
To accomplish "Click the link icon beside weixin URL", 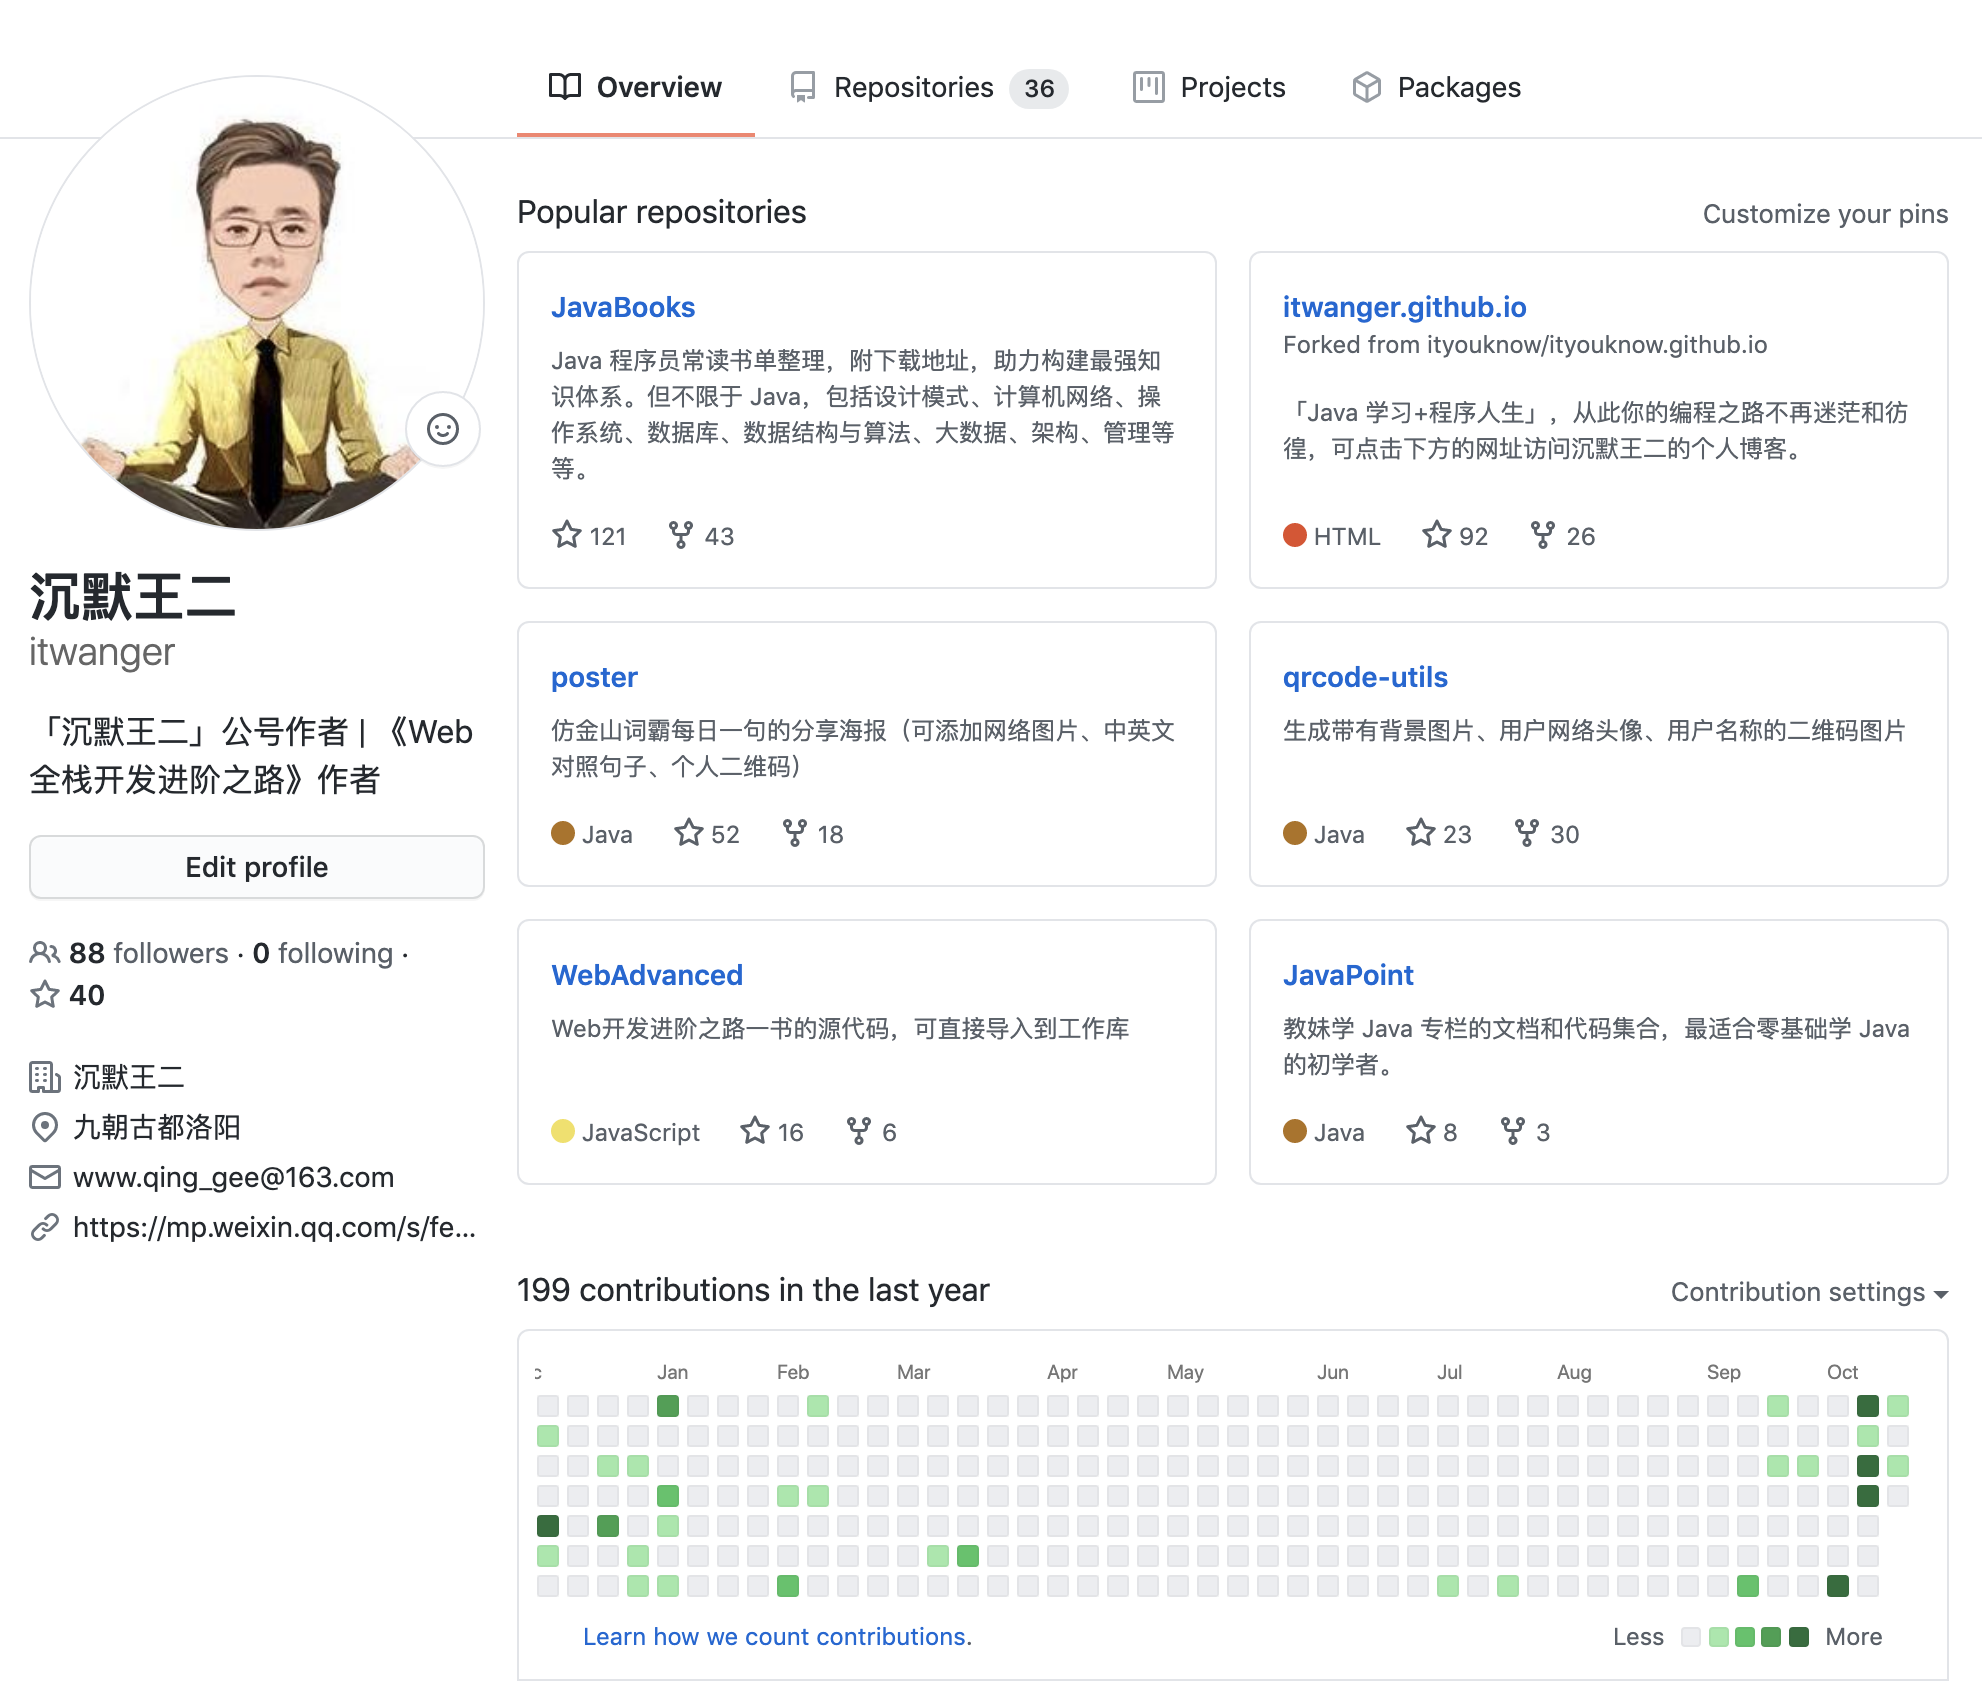I will (x=44, y=1227).
